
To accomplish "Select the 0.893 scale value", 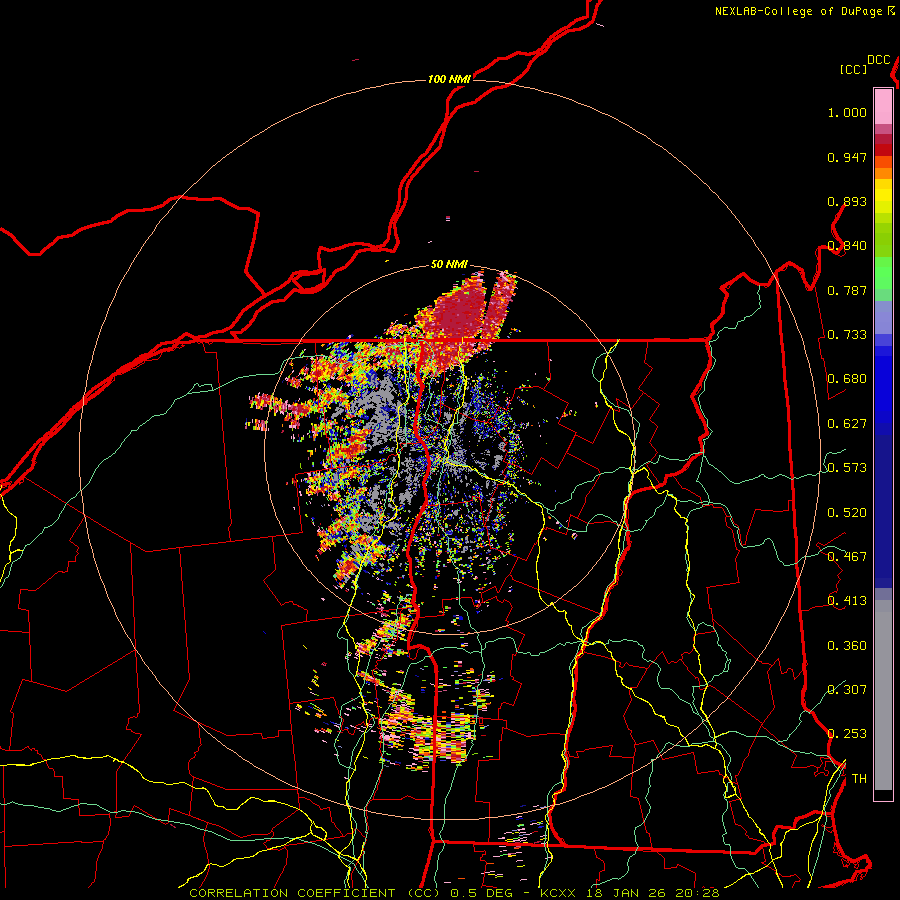I will tap(847, 201).
